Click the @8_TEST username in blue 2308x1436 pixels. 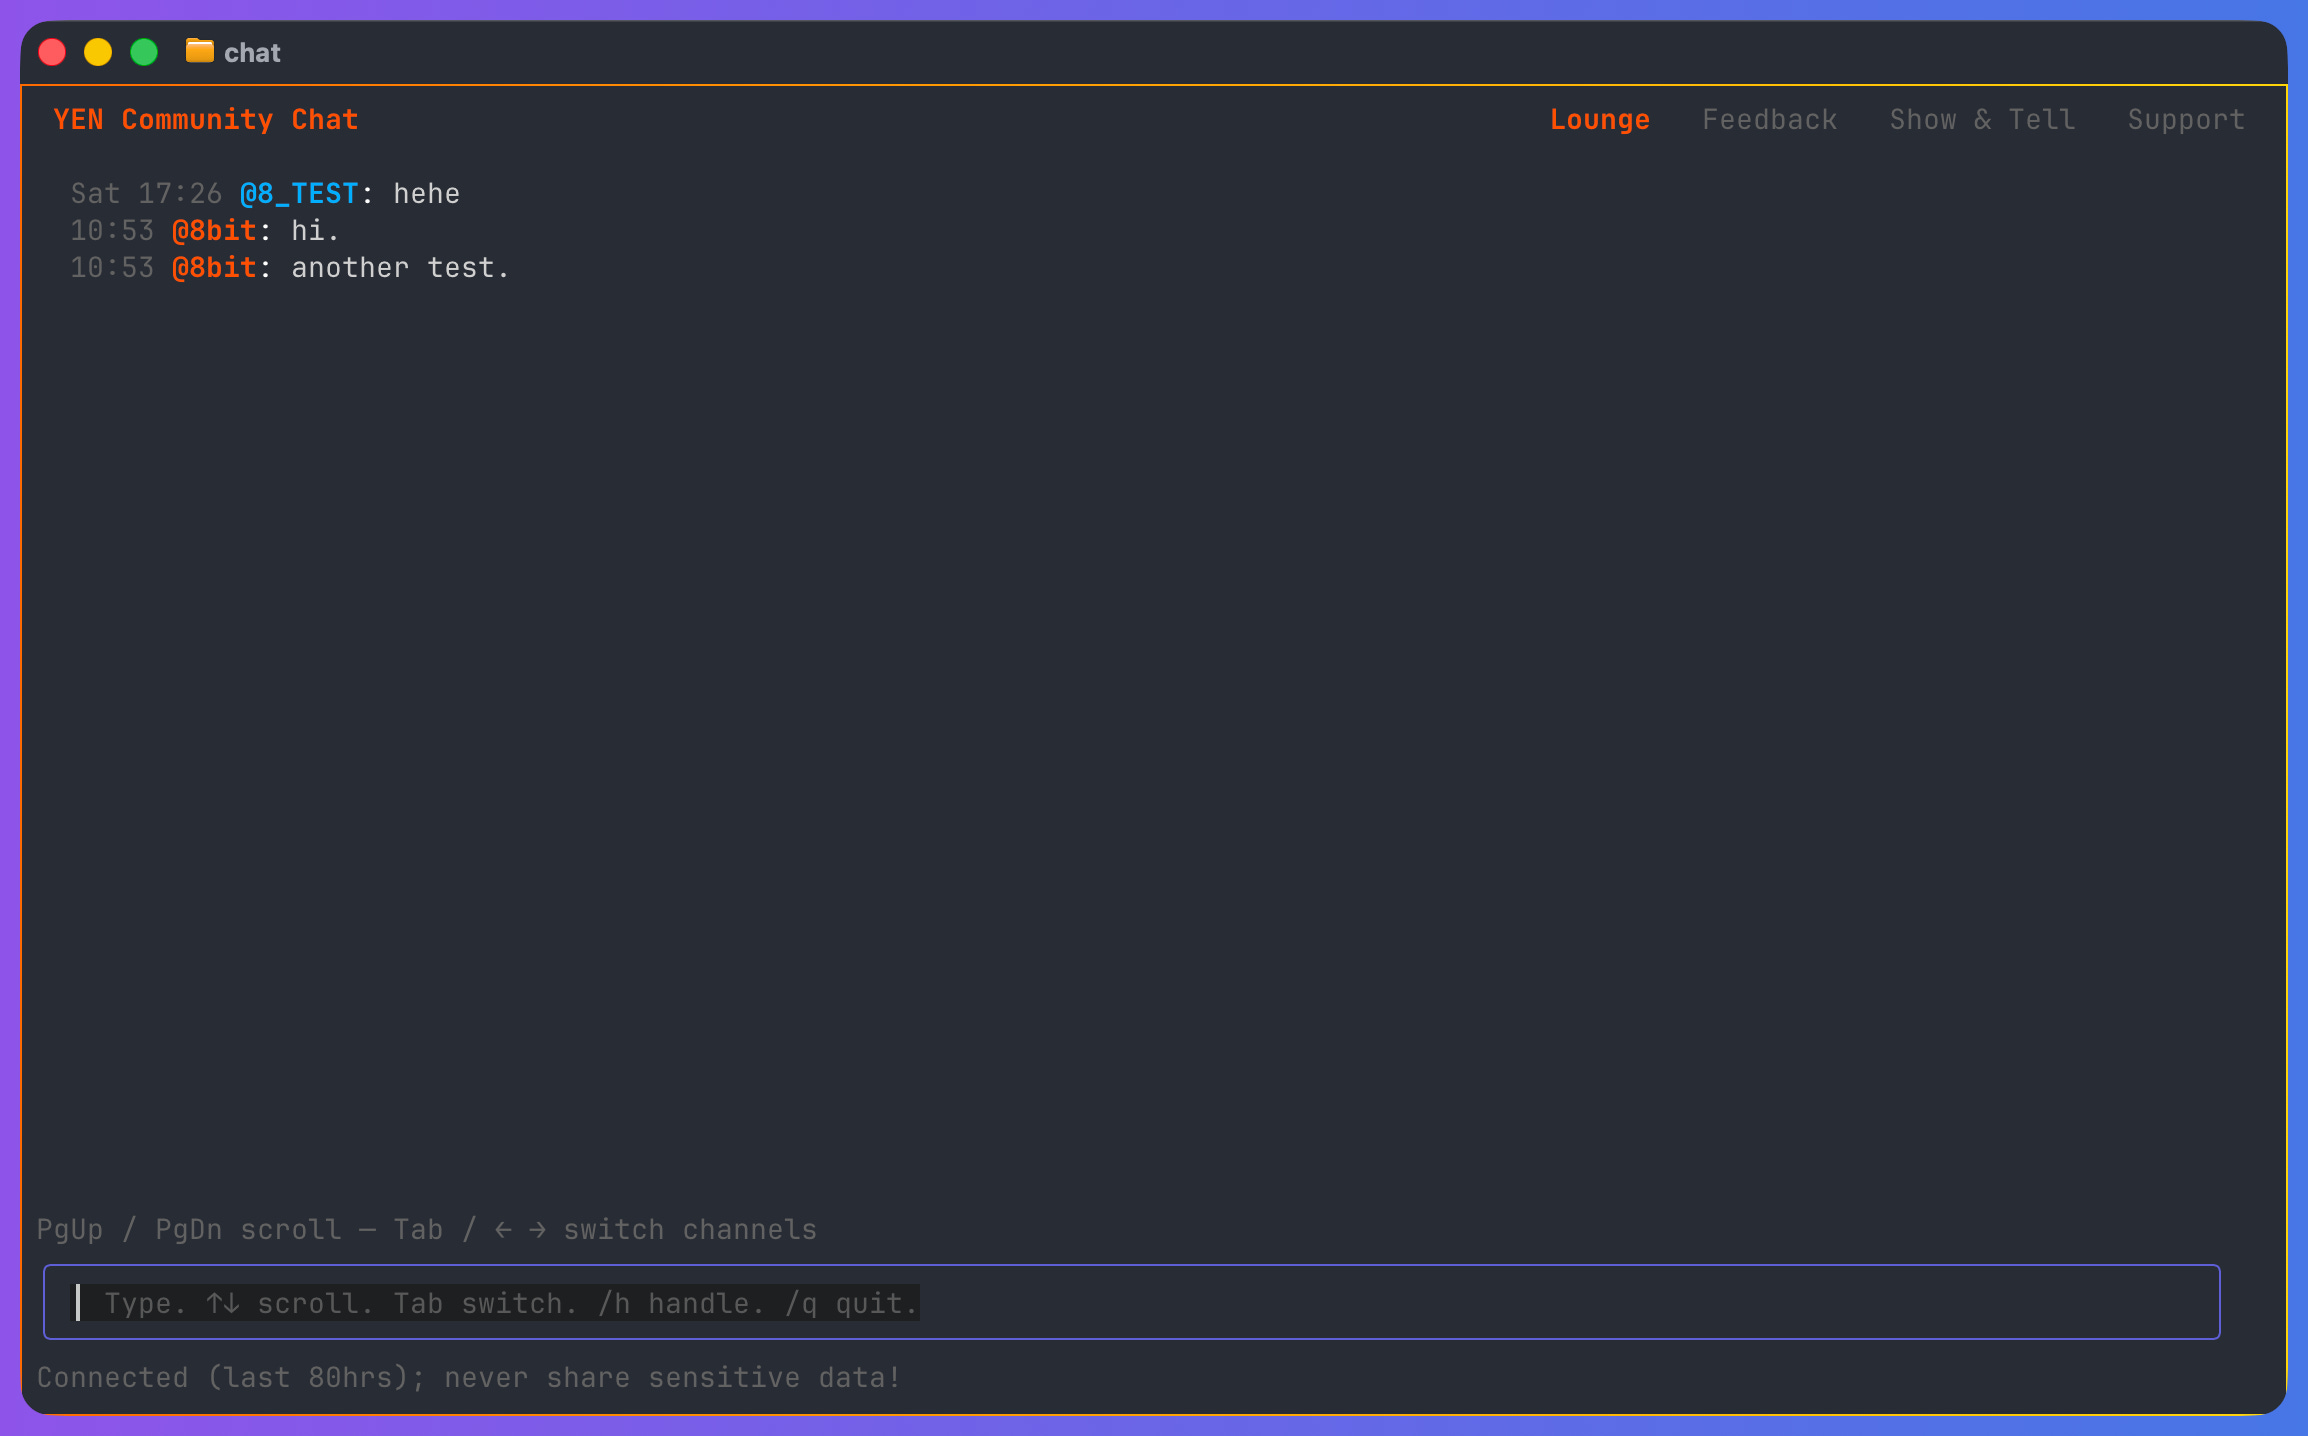pos(299,194)
